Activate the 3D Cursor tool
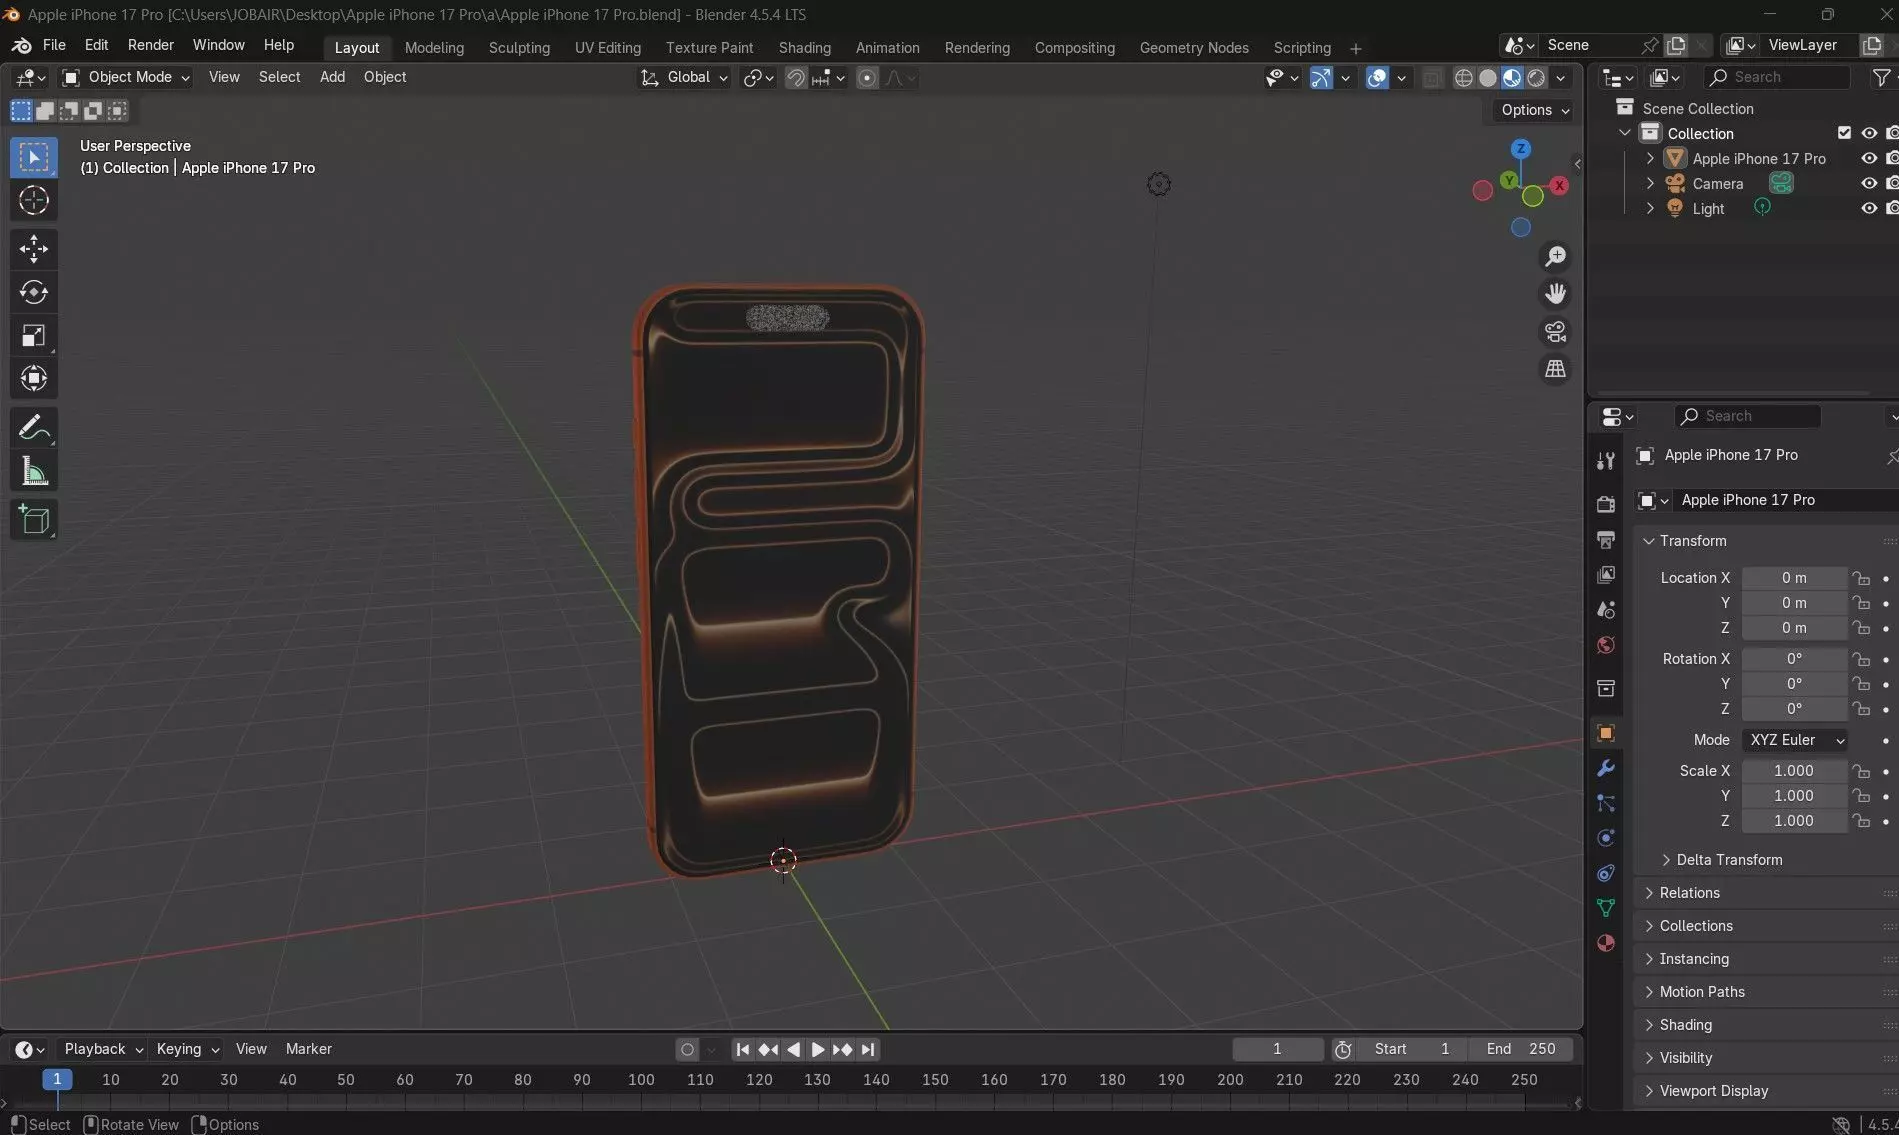Viewport: 1899px width, 1135px height. coord(34,200)
